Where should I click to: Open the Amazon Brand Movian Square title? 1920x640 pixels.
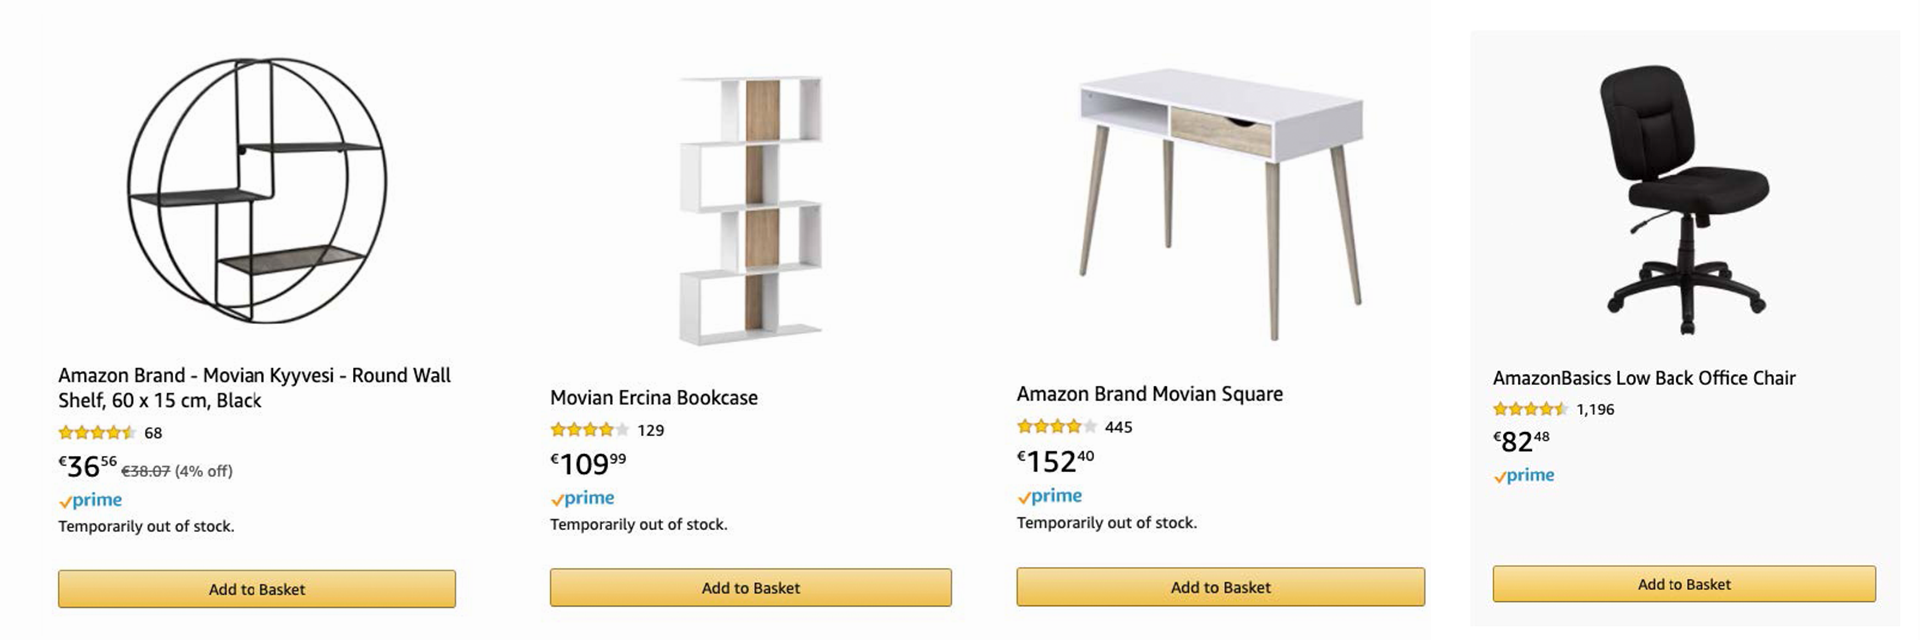pyautogui.click(x=1150, y=394)
